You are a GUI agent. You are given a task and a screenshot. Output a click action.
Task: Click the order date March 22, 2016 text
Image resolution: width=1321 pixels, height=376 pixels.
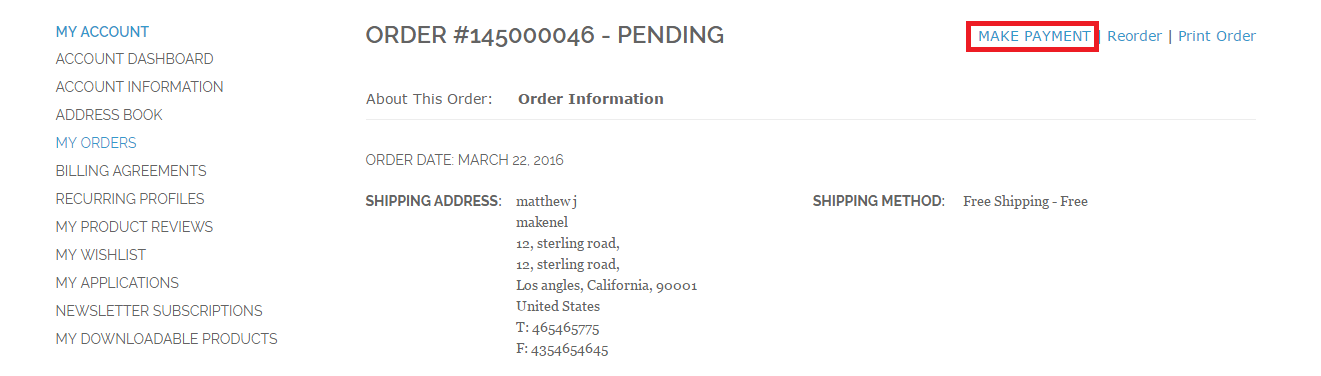pos(465,160)
